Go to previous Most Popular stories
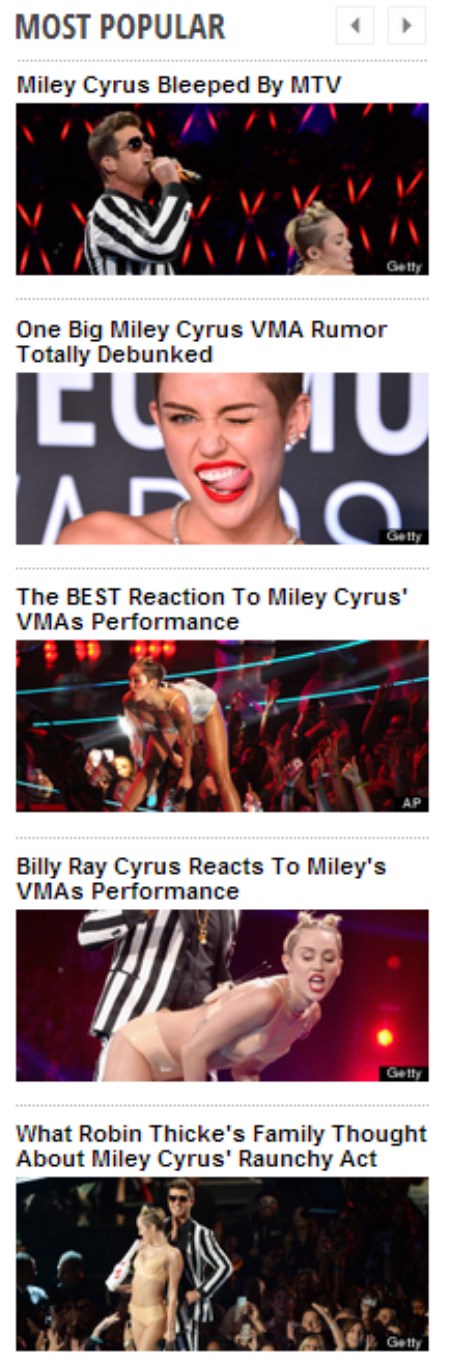The image size is (450, 1362). 355,26
